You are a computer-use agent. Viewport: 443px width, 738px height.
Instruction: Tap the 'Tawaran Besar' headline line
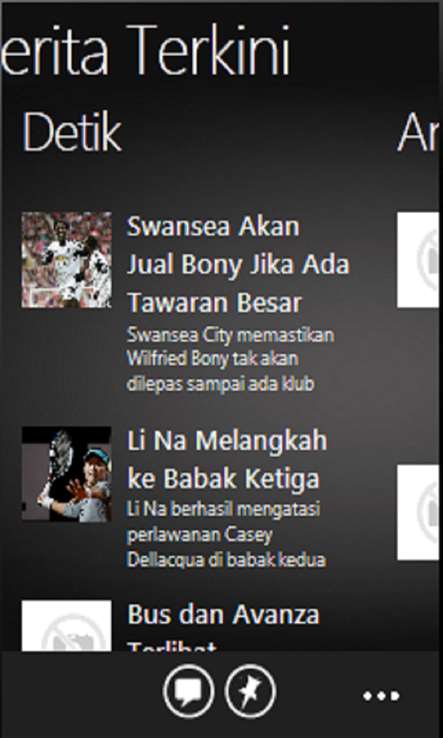[214, 303]
